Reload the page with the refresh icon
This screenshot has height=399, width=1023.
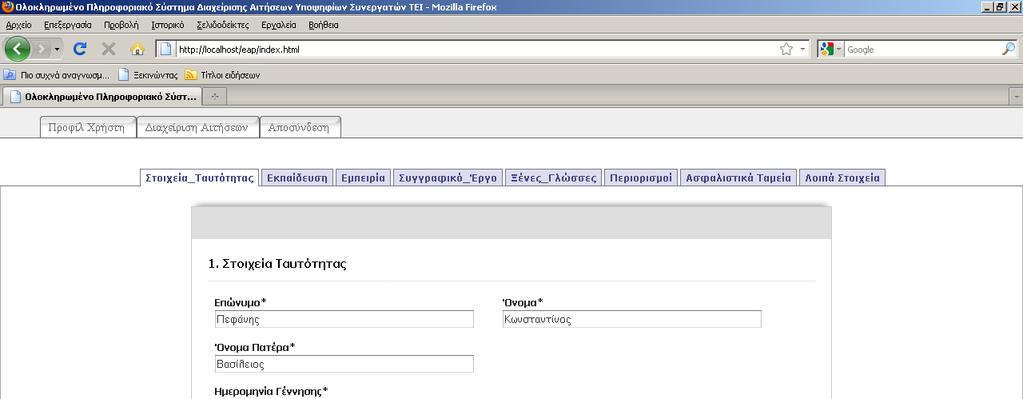pos(80,49)
